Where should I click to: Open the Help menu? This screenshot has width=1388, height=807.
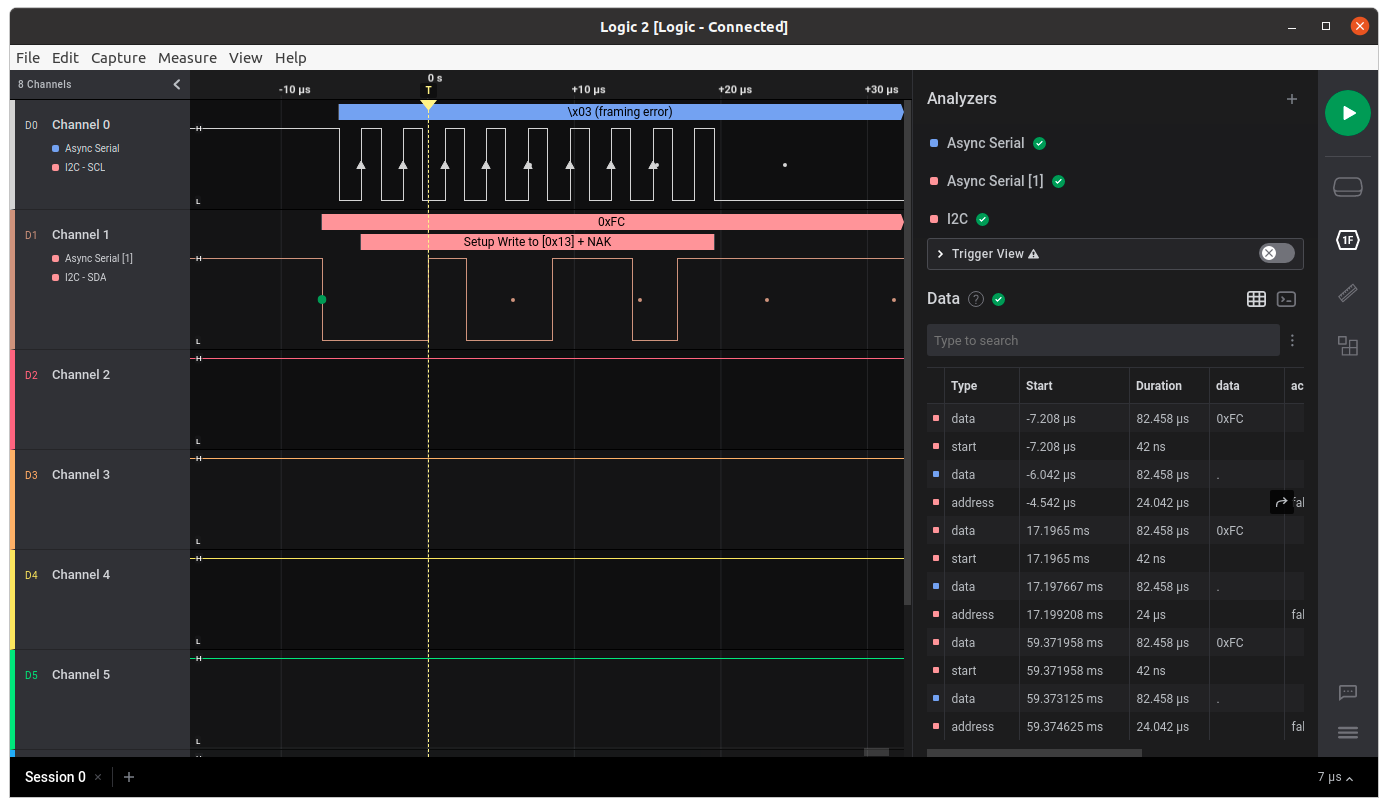point(290,58)
